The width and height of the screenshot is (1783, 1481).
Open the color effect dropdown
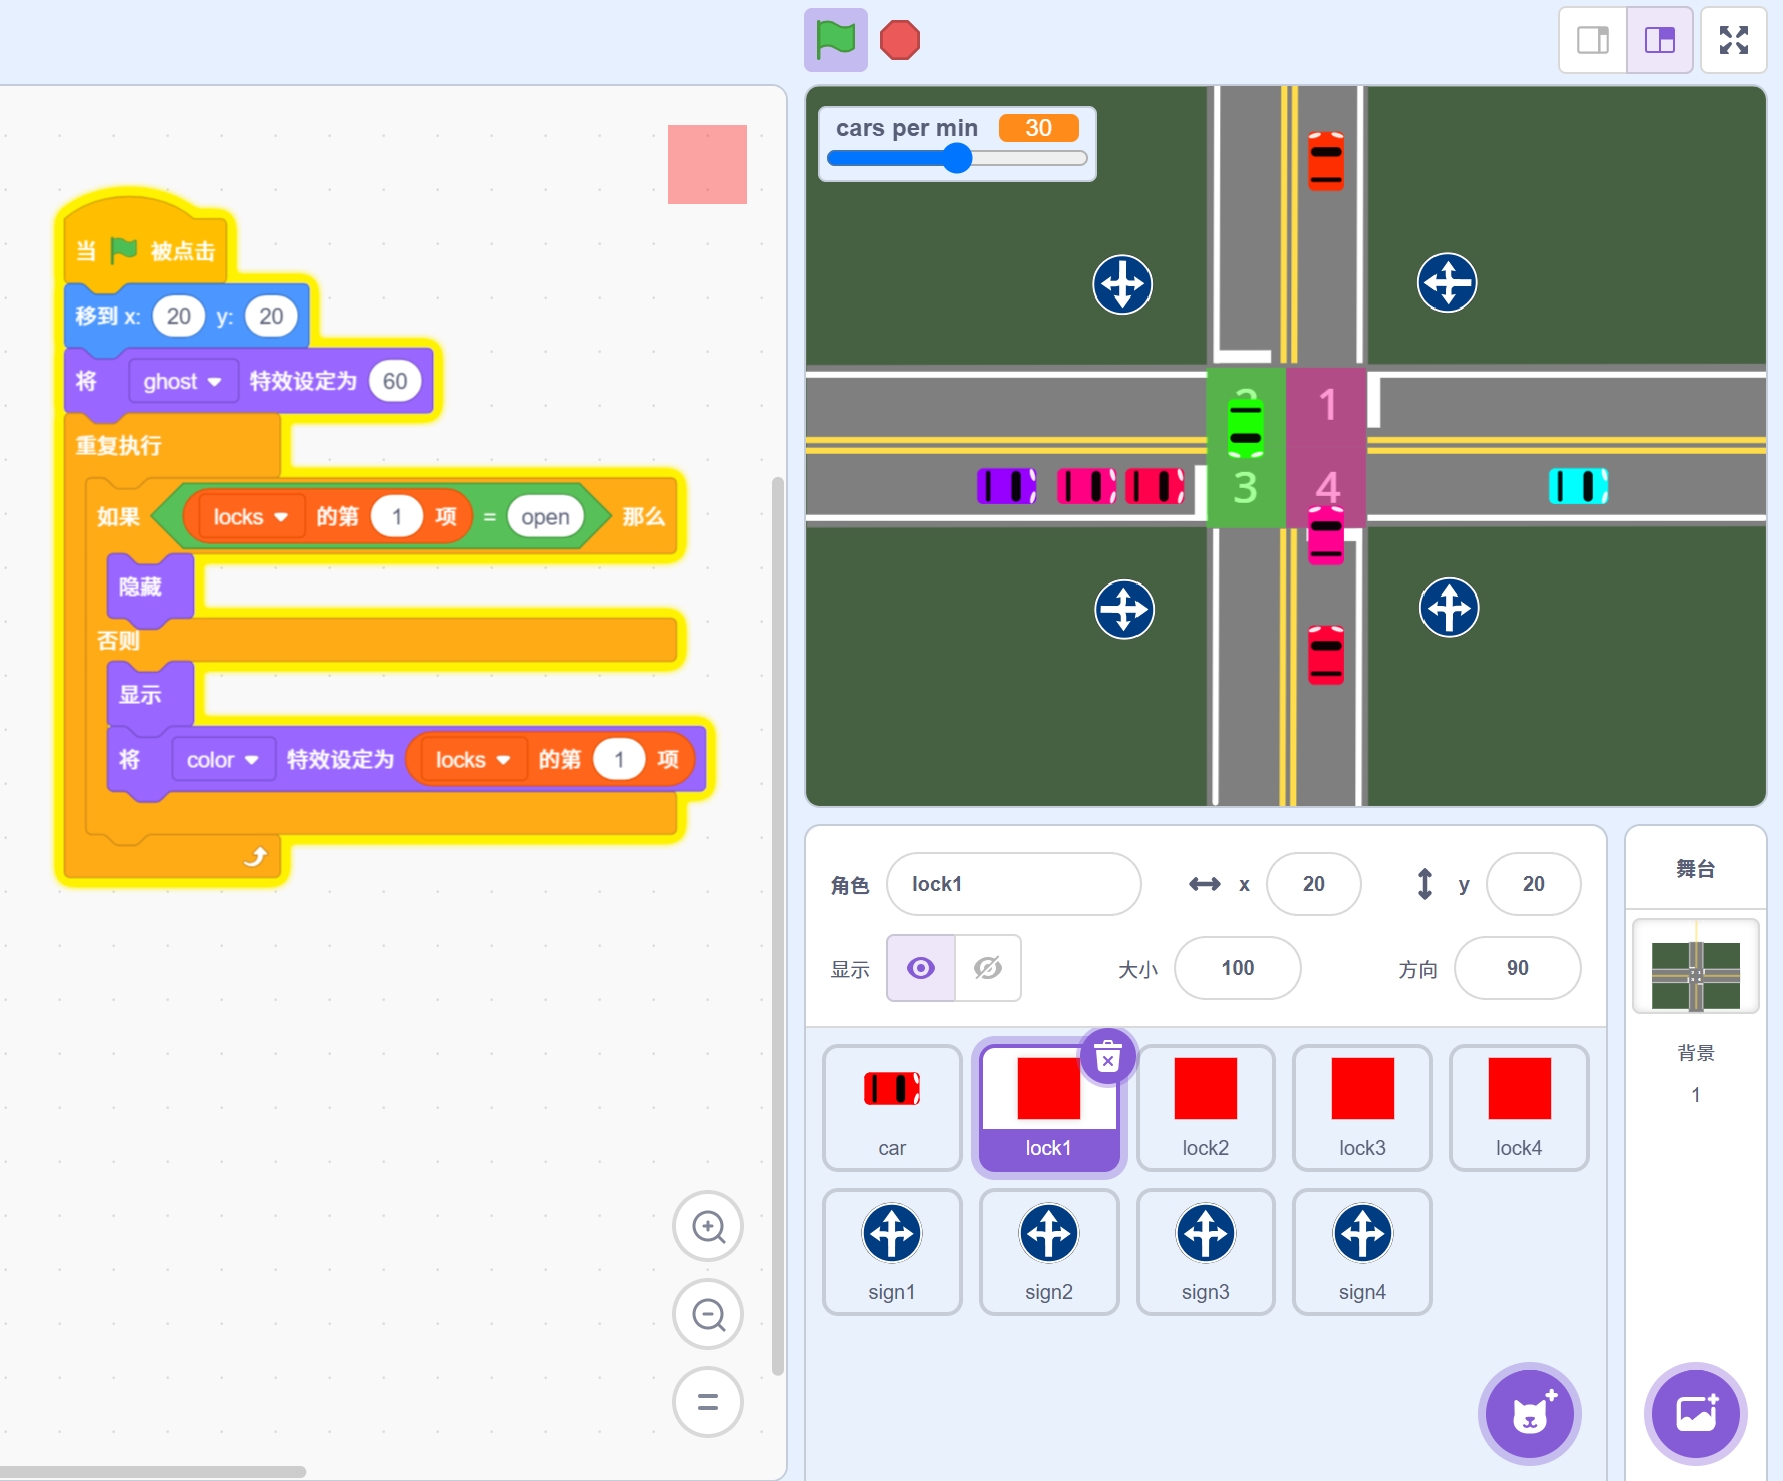click(222, 760)
